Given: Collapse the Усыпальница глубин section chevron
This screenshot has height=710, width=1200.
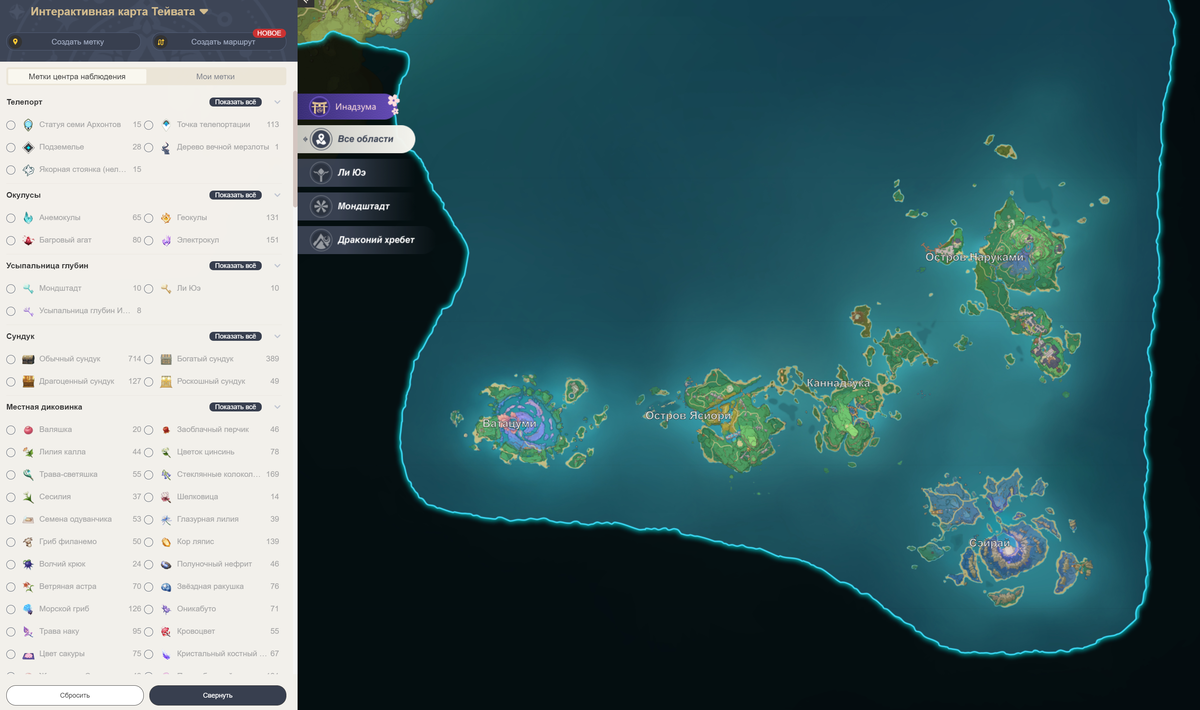Looking at the screenshot, I should coord(278,266).
